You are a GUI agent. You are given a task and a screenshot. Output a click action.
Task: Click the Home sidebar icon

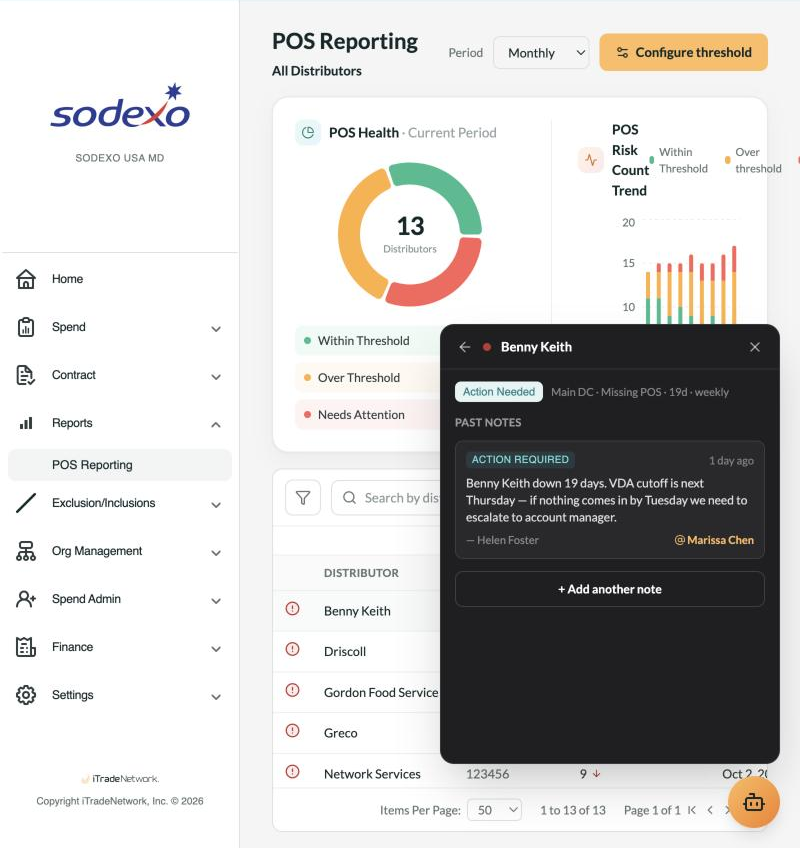click(x=25, y=279)
